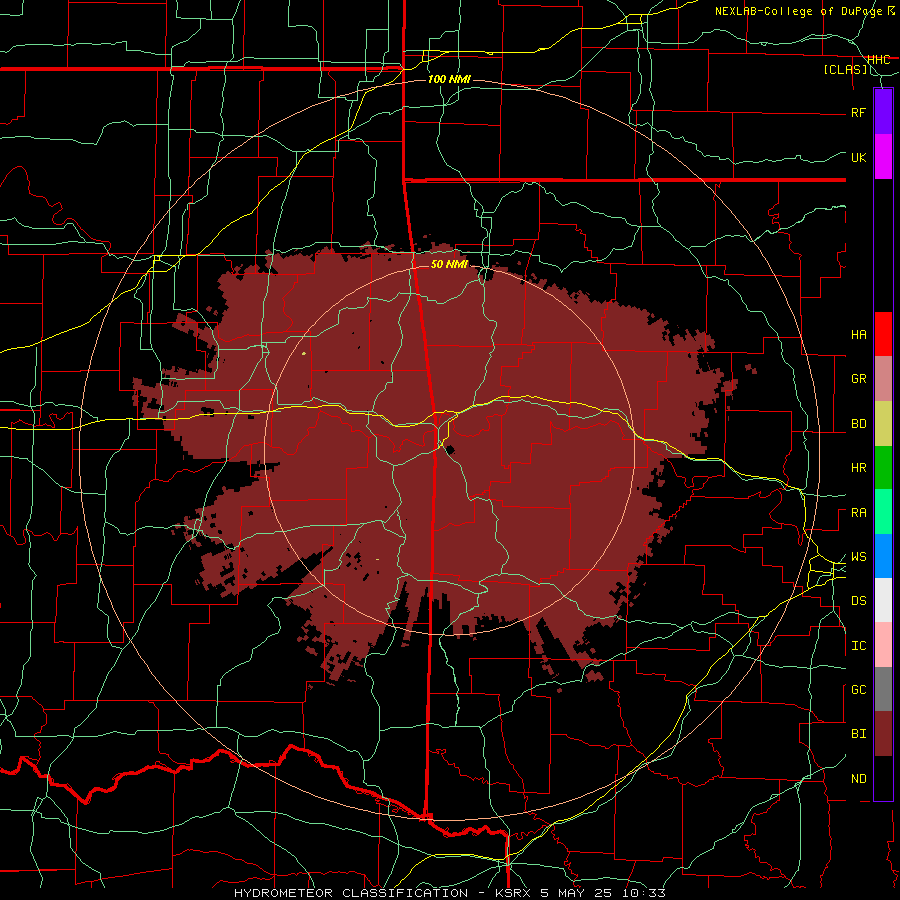Click the GC gray legend swatch
900x900 pixels.
[x=883, y=689]
